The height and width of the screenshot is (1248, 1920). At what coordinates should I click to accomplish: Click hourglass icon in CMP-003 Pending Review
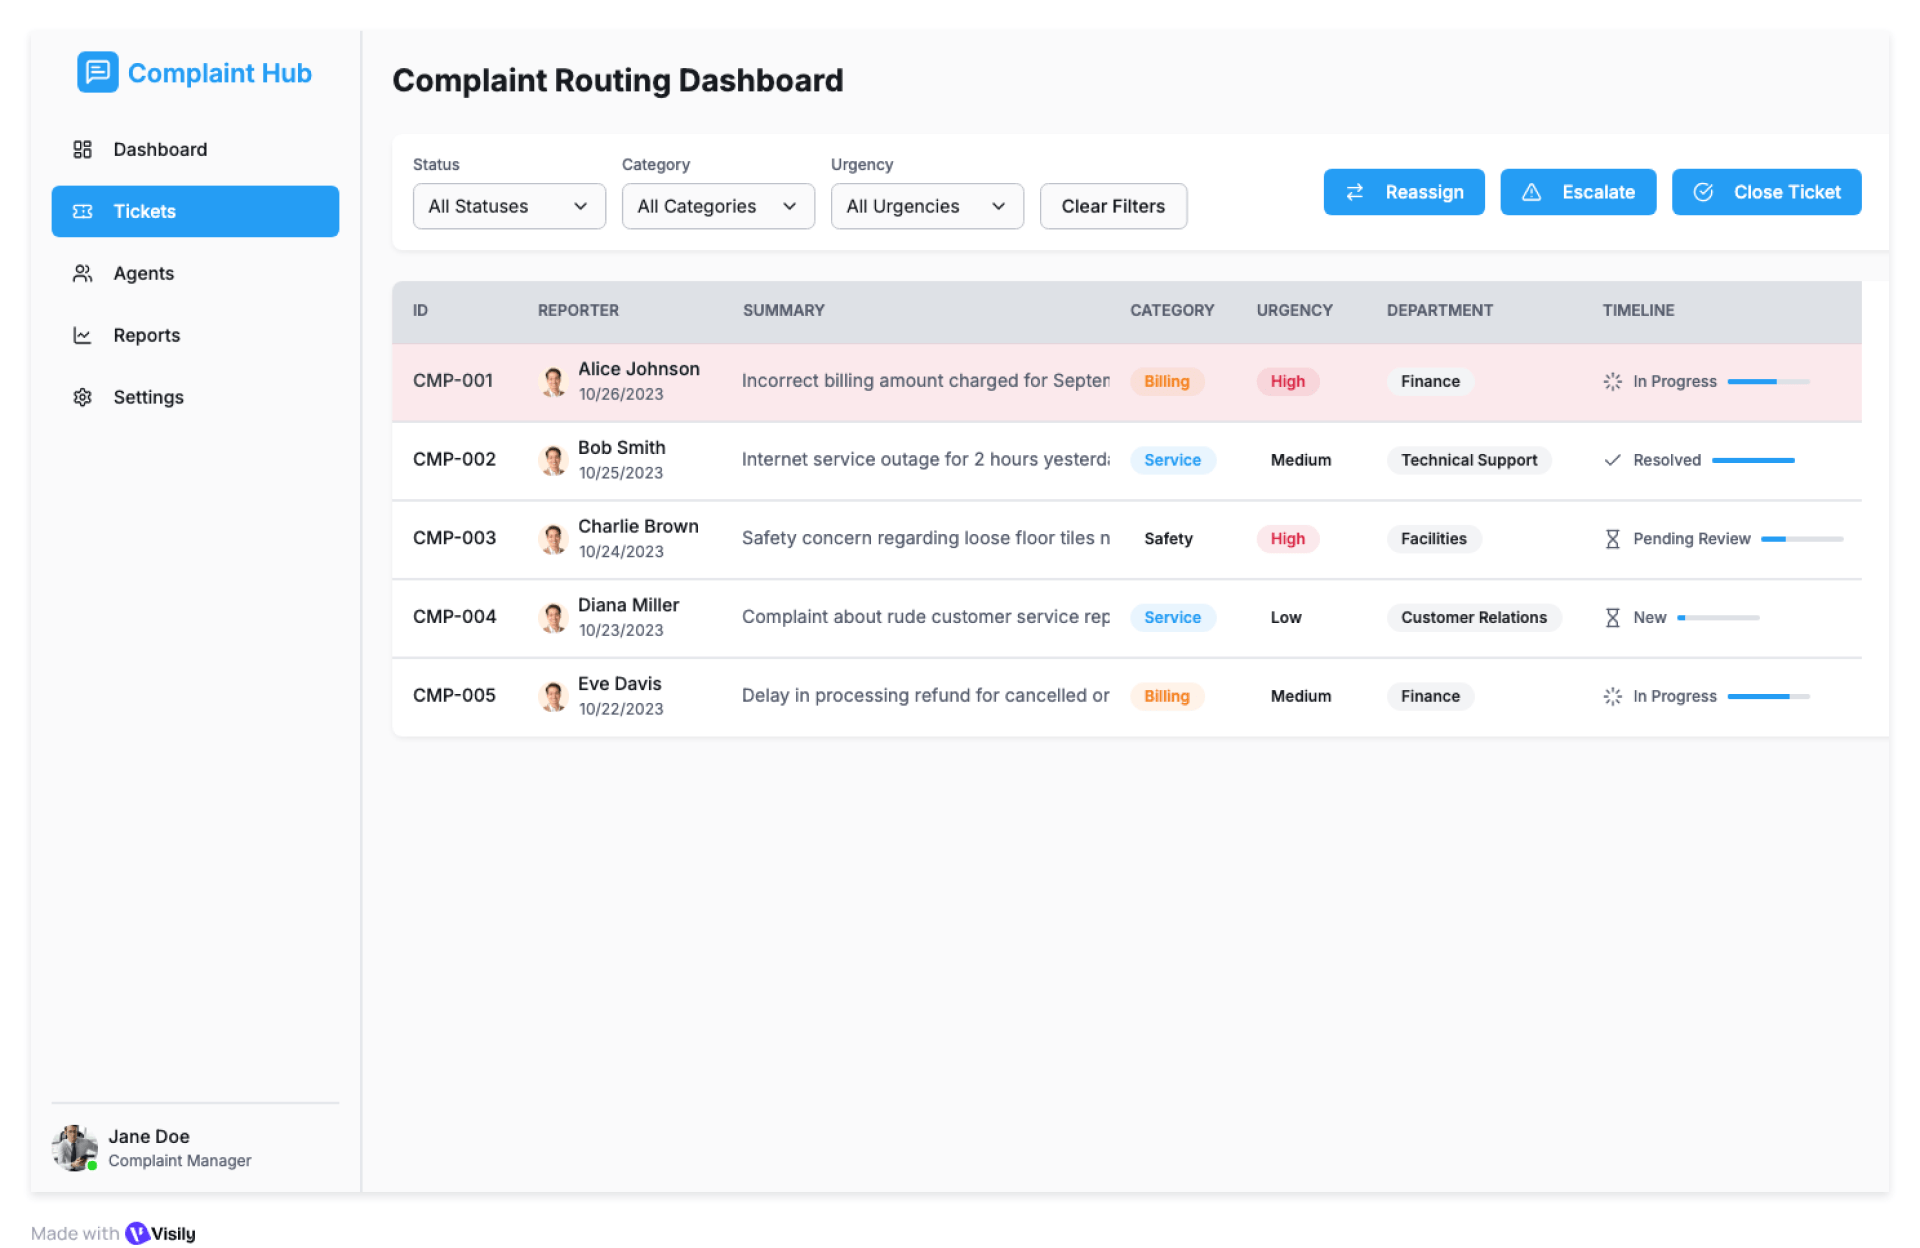coord(1612,539)
